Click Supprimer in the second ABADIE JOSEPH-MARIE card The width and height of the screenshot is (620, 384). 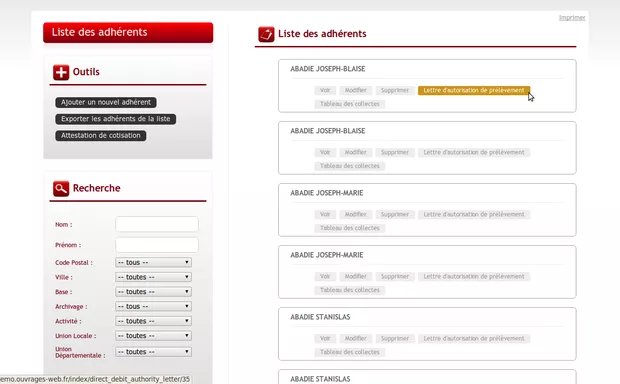pos(395,277)
